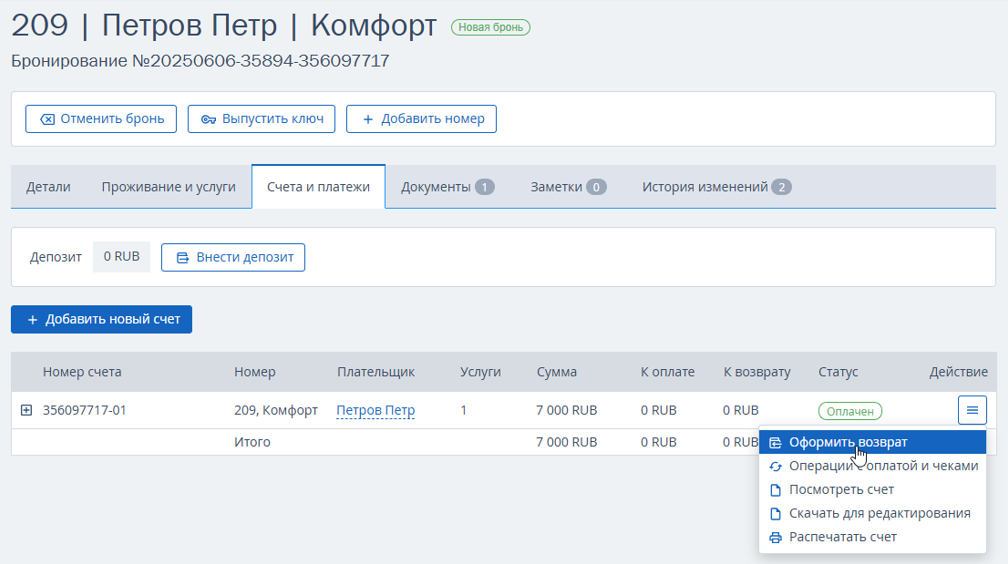
Task: Open the Петров Петр payer link
Action: [x=375, y=410]
